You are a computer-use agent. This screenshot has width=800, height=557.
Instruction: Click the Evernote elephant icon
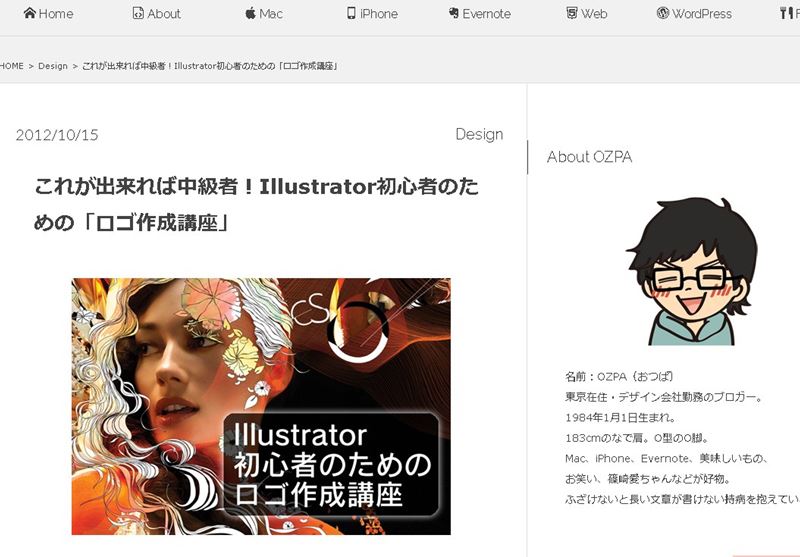pos(454,14)
